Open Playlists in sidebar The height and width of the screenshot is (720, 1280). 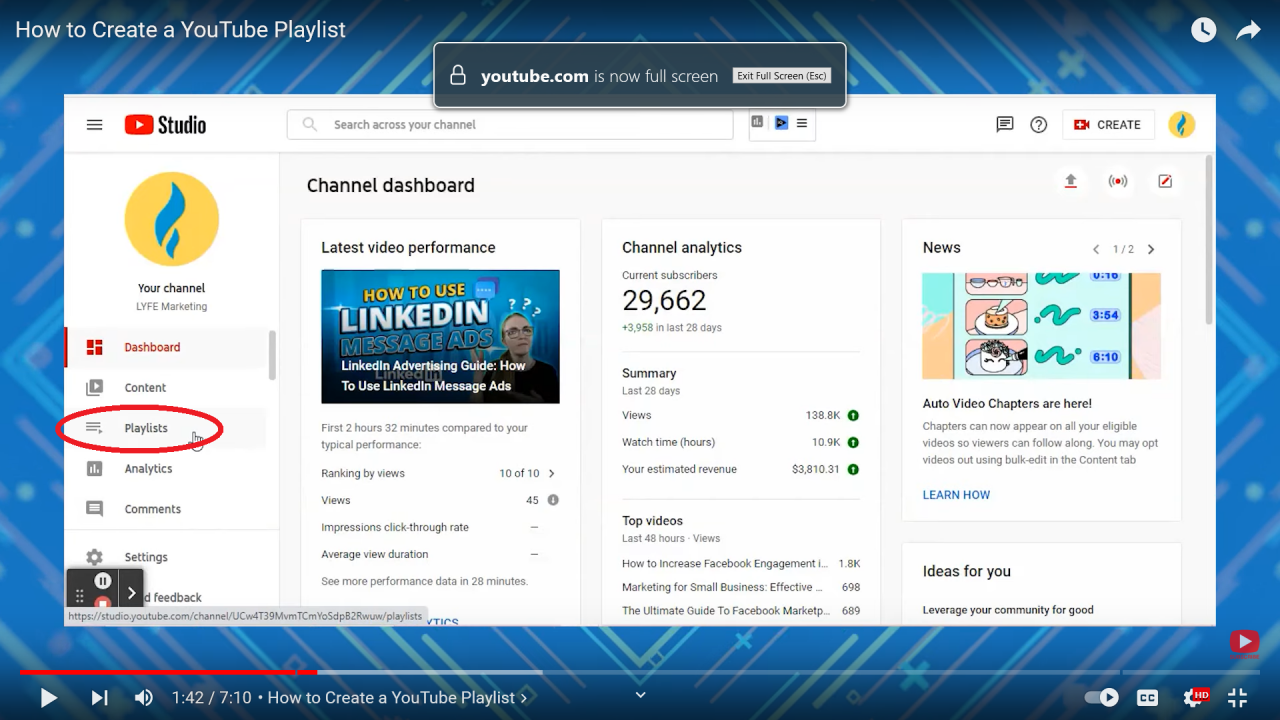click(x=146, y=428)
